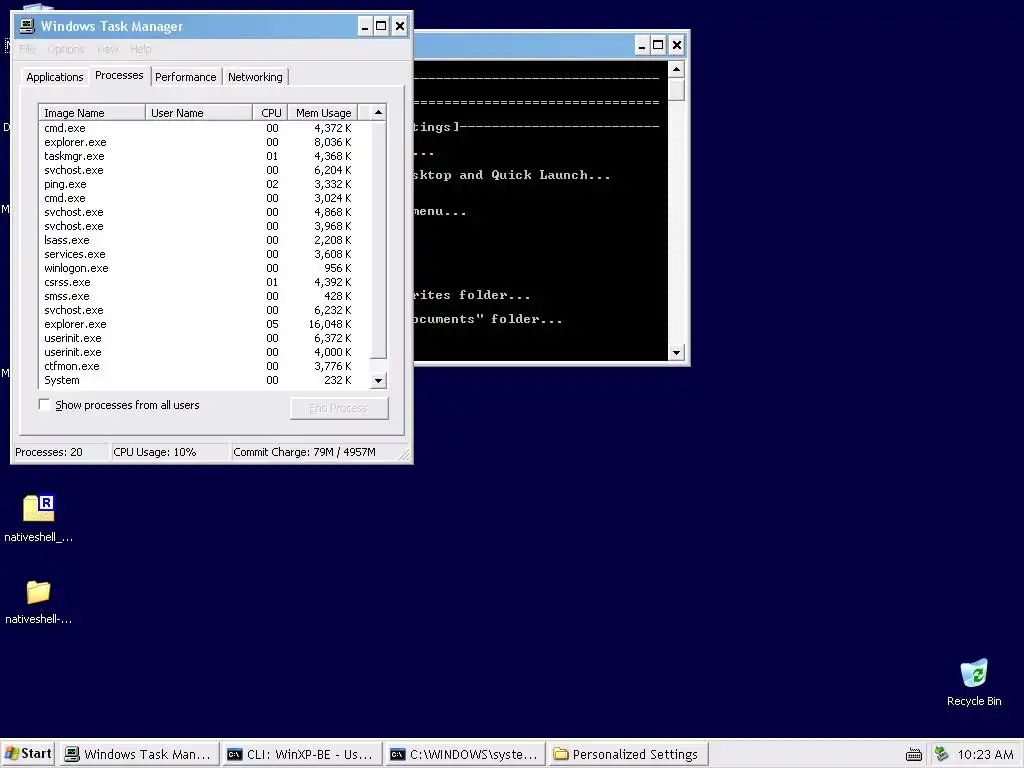Minimize the console window behind Task Manager
Viewport: 1024px width, 768px height.
click(642, 45)
